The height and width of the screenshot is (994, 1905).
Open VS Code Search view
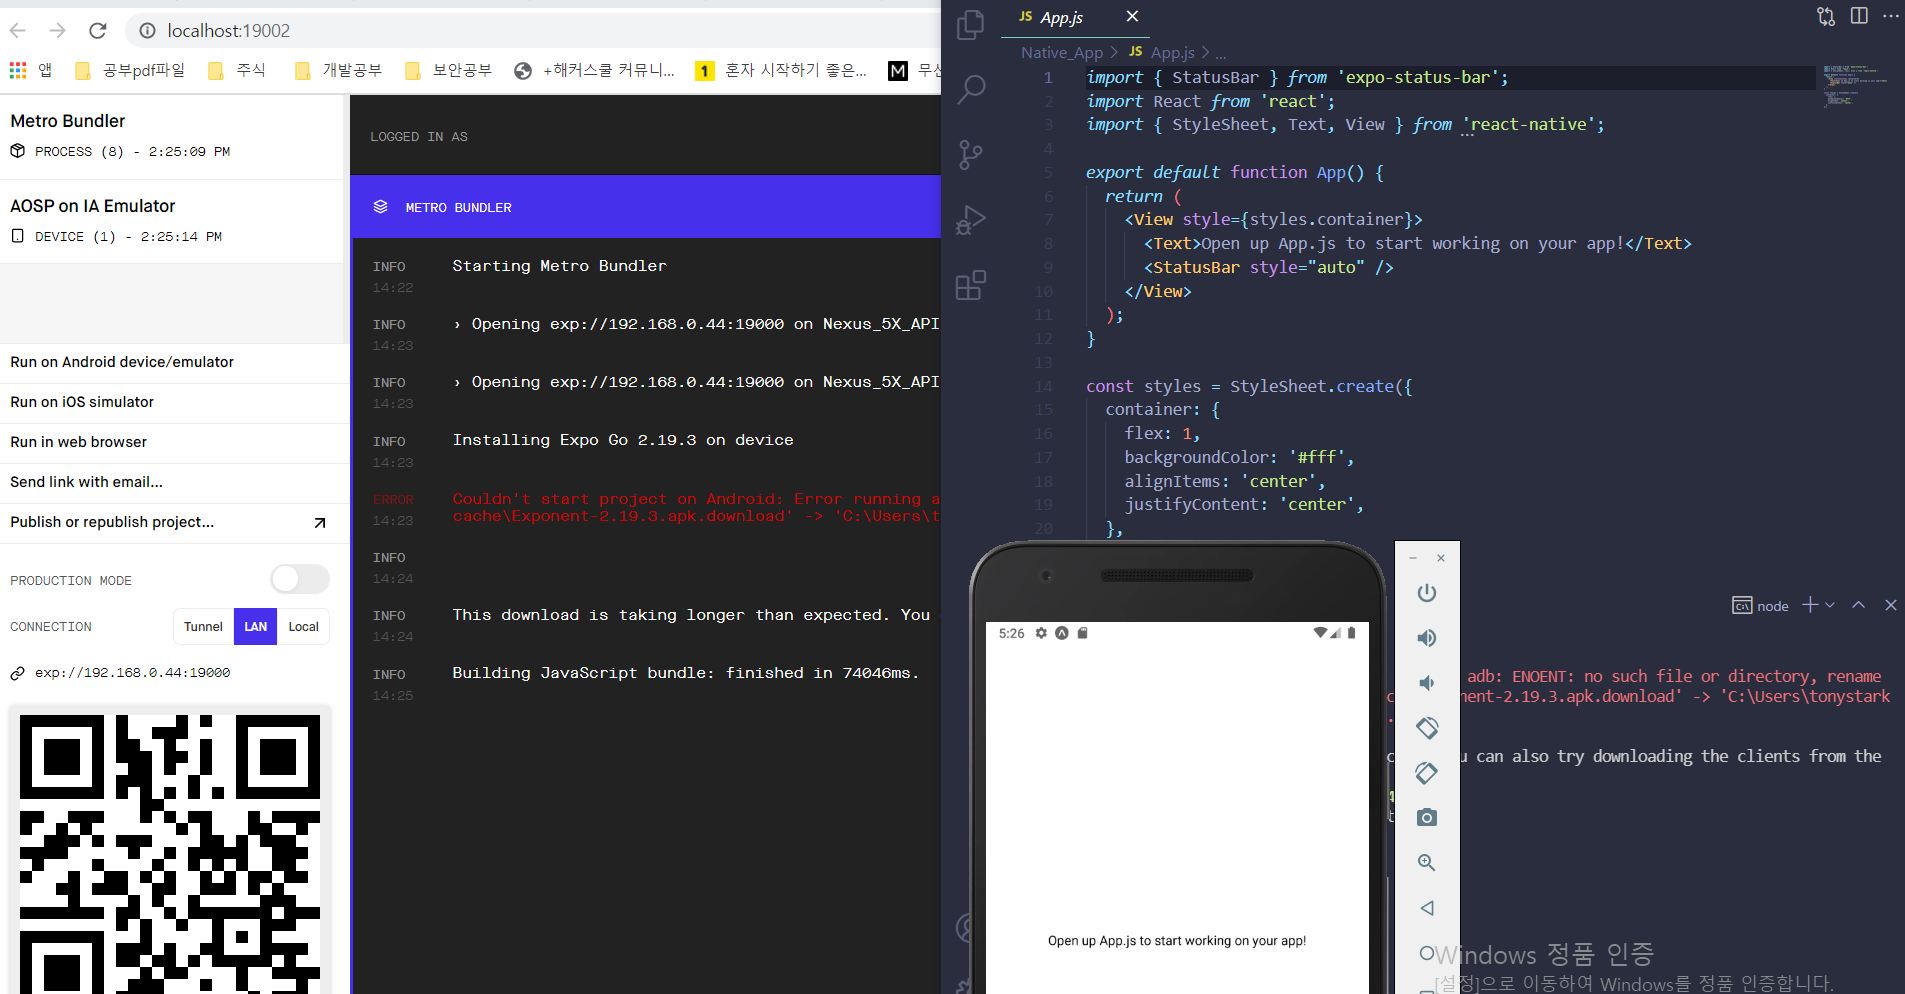[971, 90]
